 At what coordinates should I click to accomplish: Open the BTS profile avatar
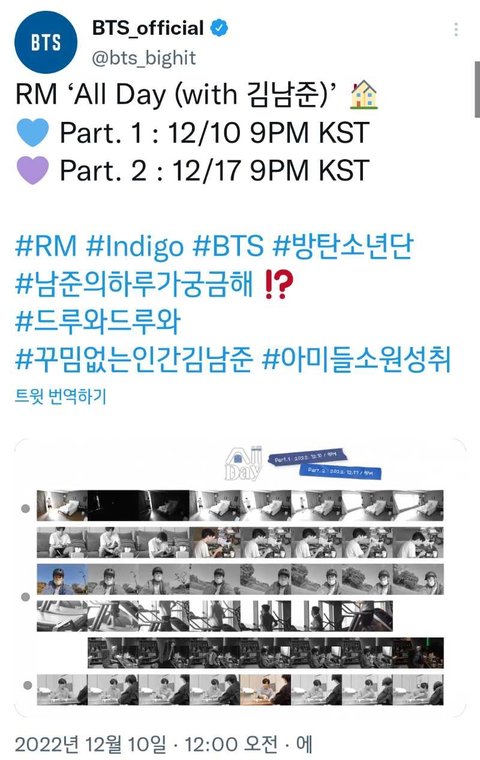pos(46,42)
